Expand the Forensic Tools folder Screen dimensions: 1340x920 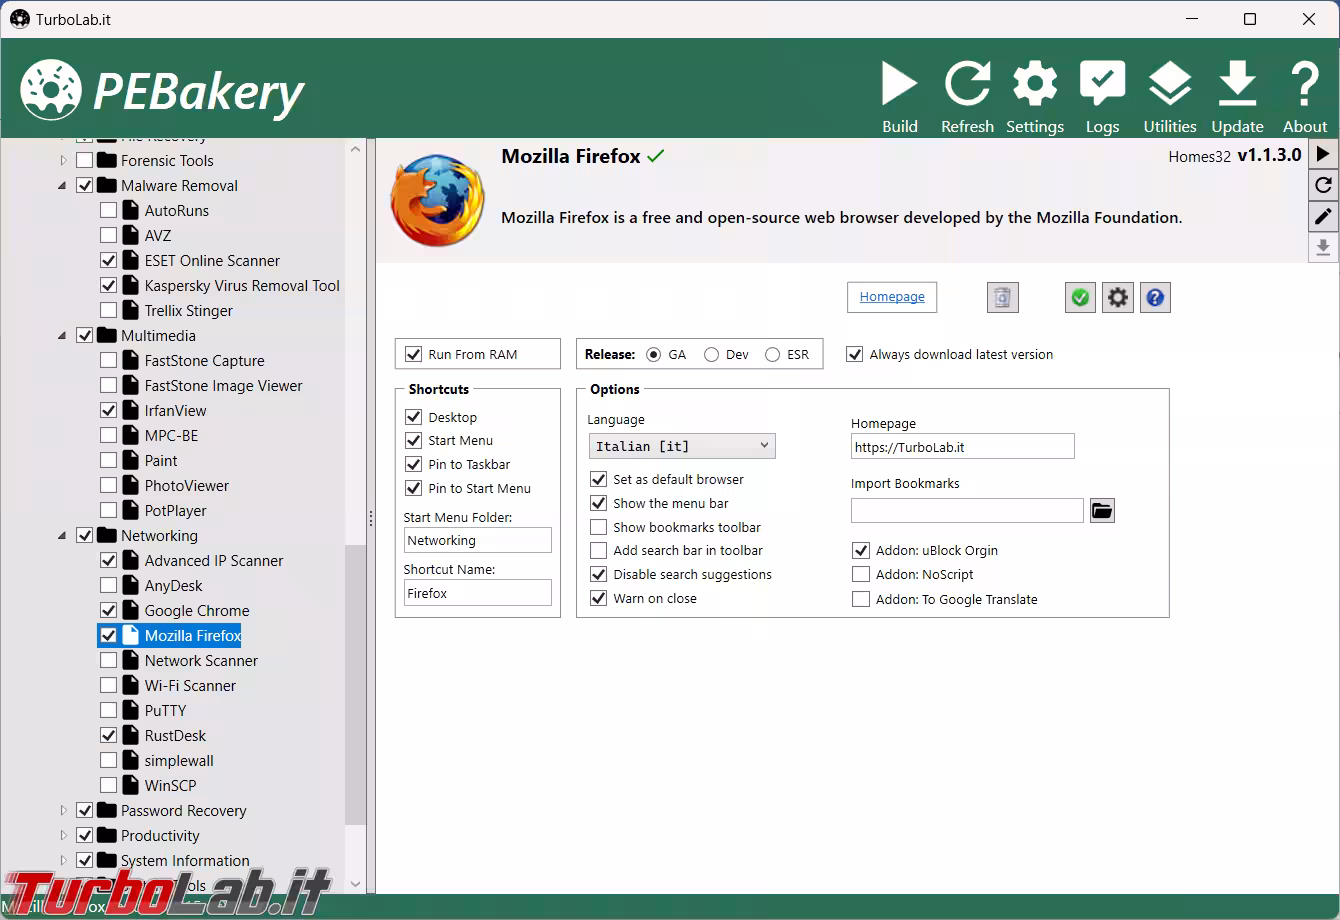(64, 161)
